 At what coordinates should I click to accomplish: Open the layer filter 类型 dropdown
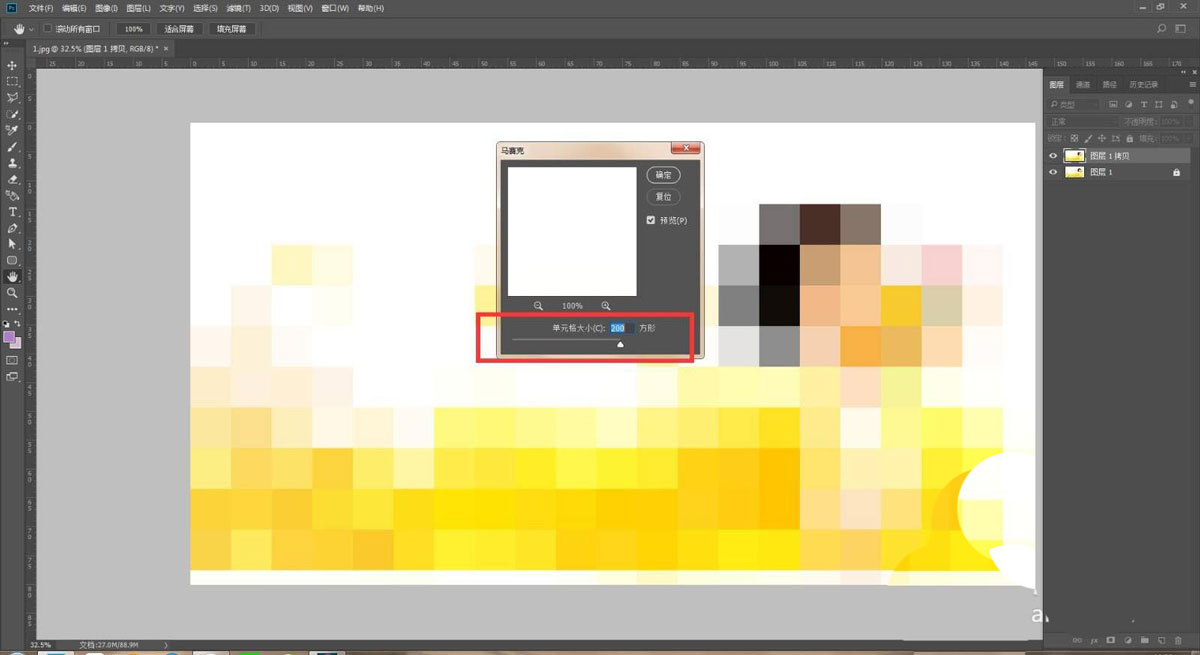point(1075,104)
